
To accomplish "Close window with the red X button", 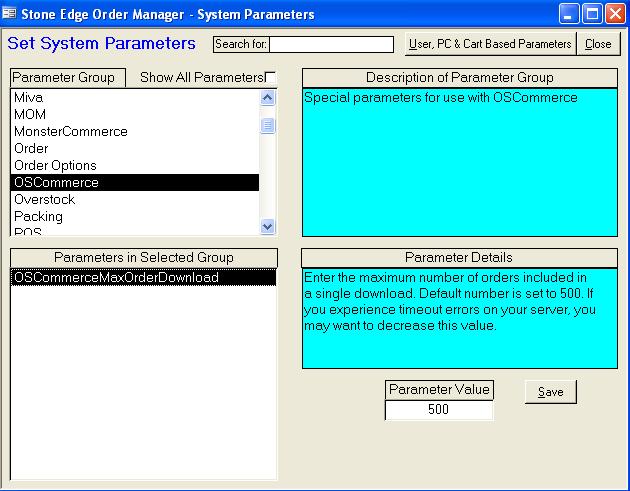I will (x=616, y=14).
